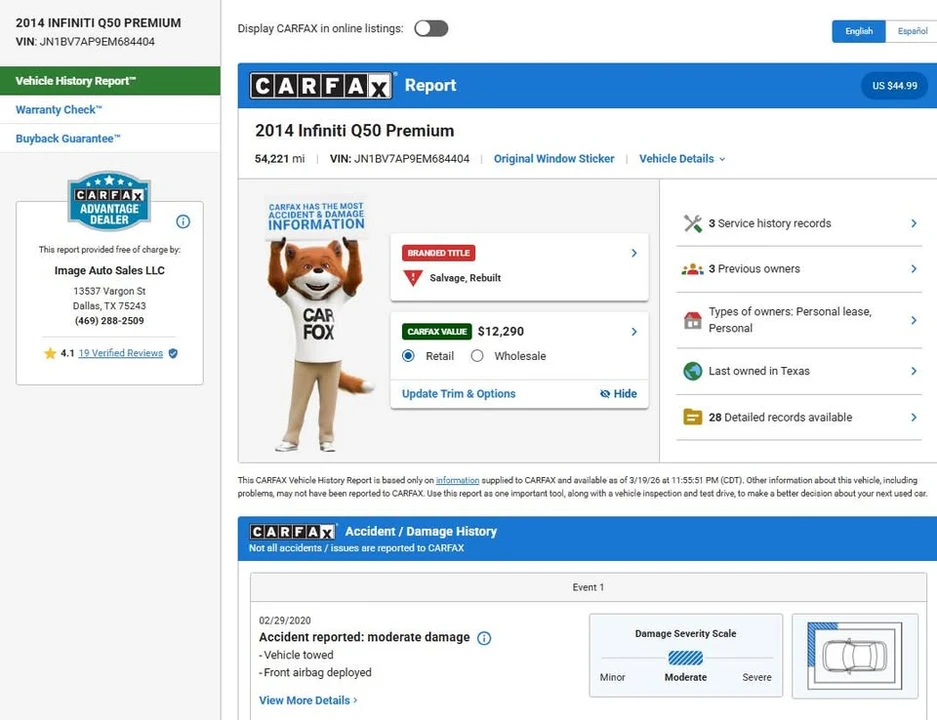Viewport: 937px width, 720px height.
Task: Click the $12,290 value amount
Action: [501, 332]
